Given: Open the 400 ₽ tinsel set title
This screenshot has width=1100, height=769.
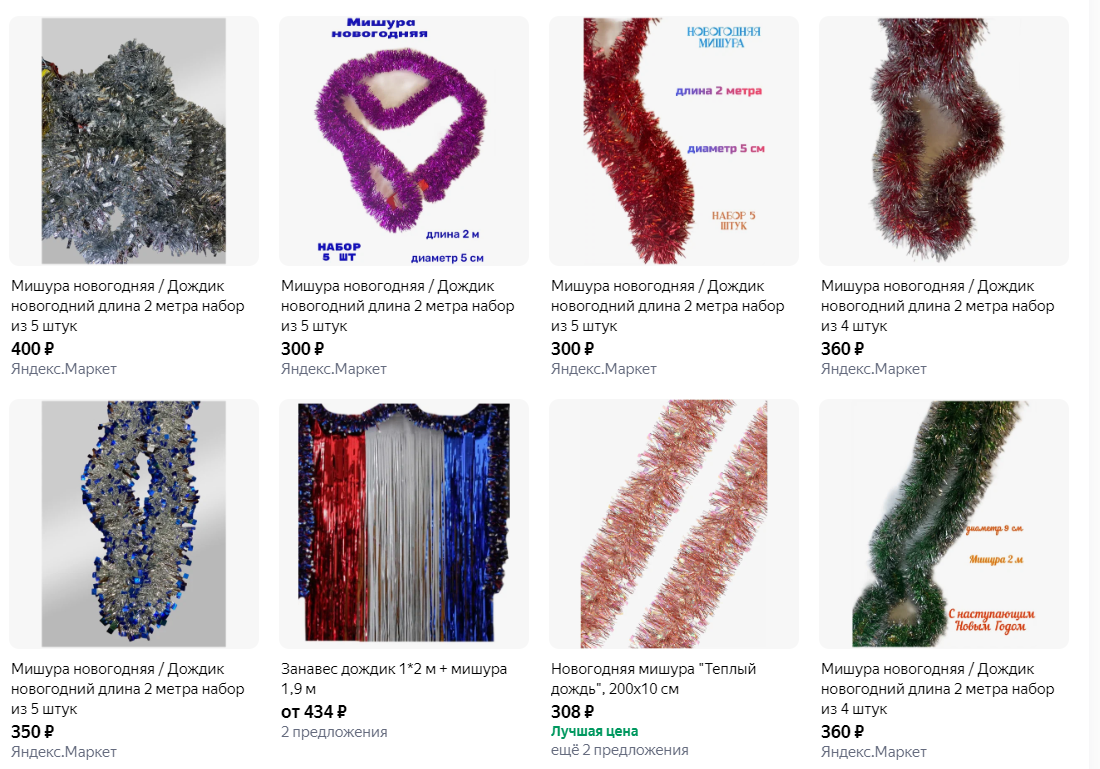Looking at the screenshot, I should click(128, 306).
